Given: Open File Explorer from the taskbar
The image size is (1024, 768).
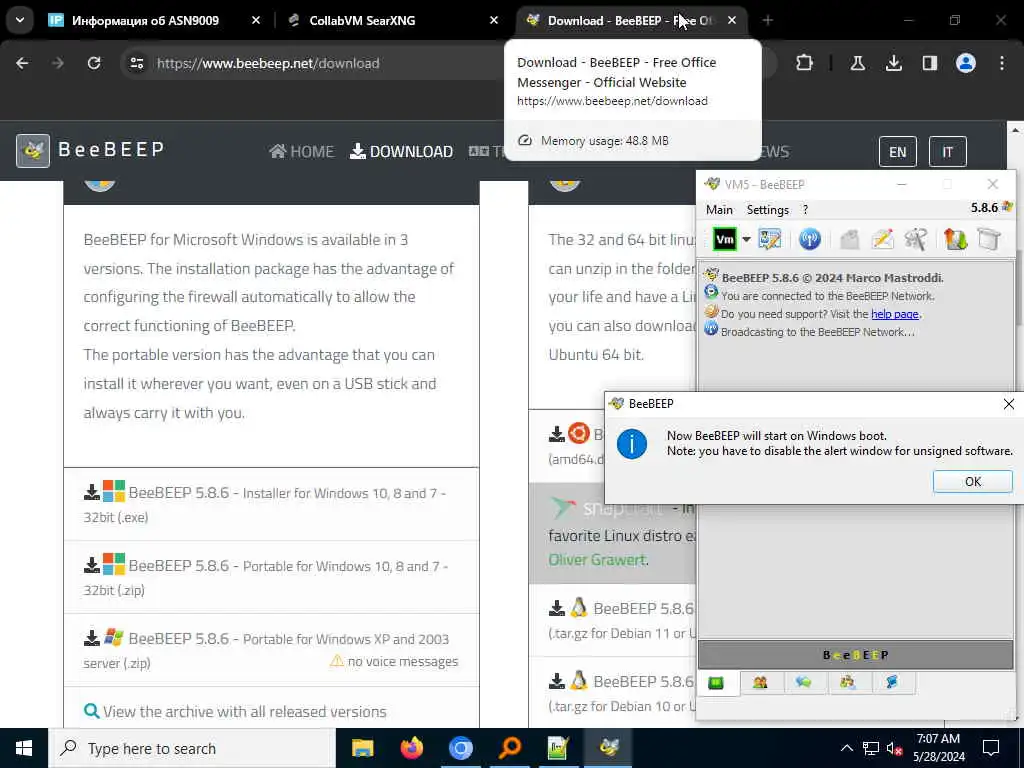Looking at the screenshot, I should [x=362, y=748].
